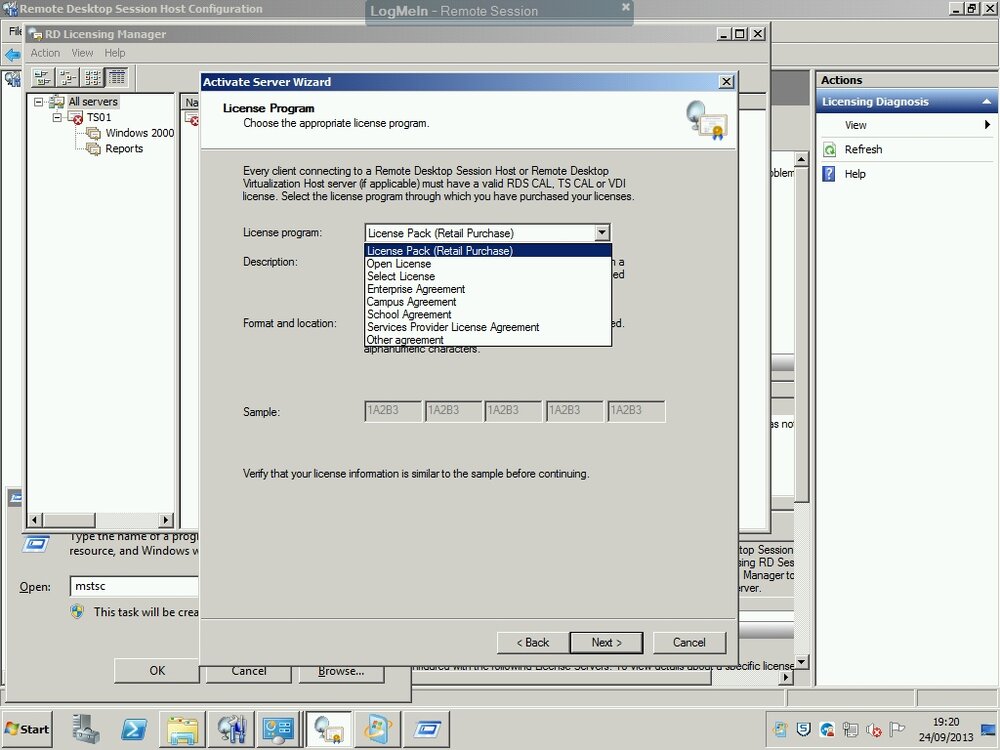Click diagnosis pane scroll-up arrow
The height and width of the screenshot is (750, 1000).
pyautogui.click(x=801, y=158)
